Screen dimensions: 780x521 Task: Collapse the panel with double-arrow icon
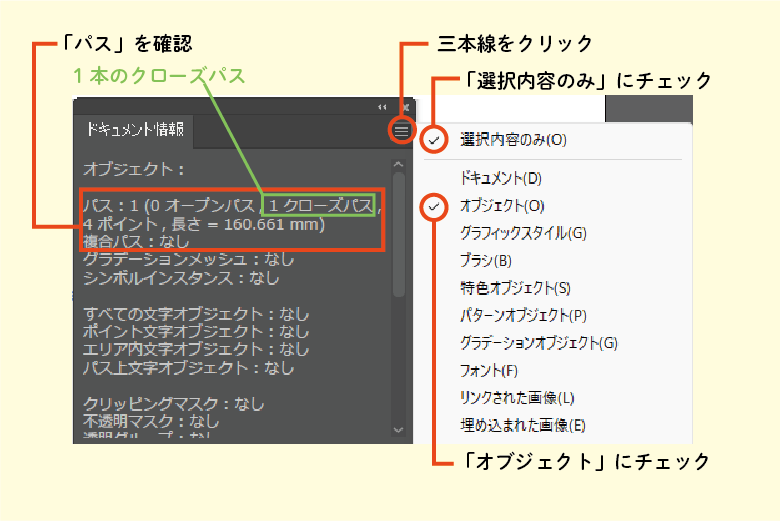382,107
